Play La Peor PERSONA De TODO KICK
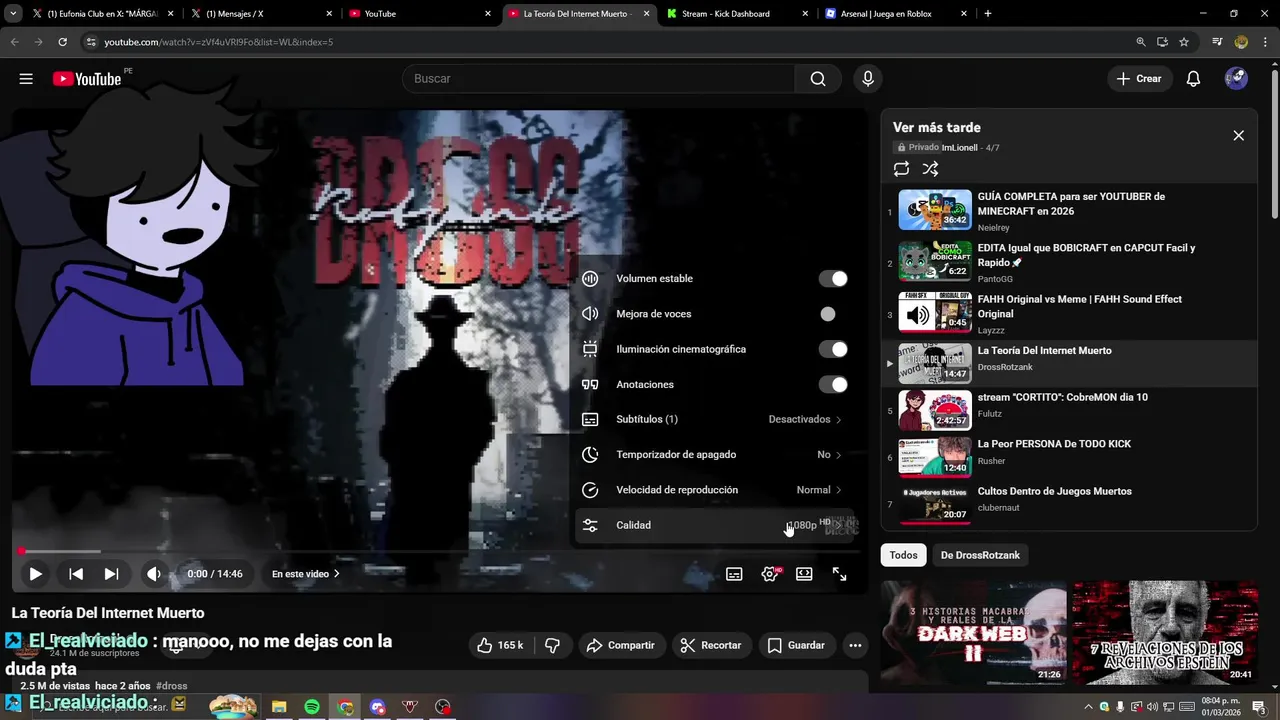Viewport: 1280px width, 720px height. [x=1069, y=456]
